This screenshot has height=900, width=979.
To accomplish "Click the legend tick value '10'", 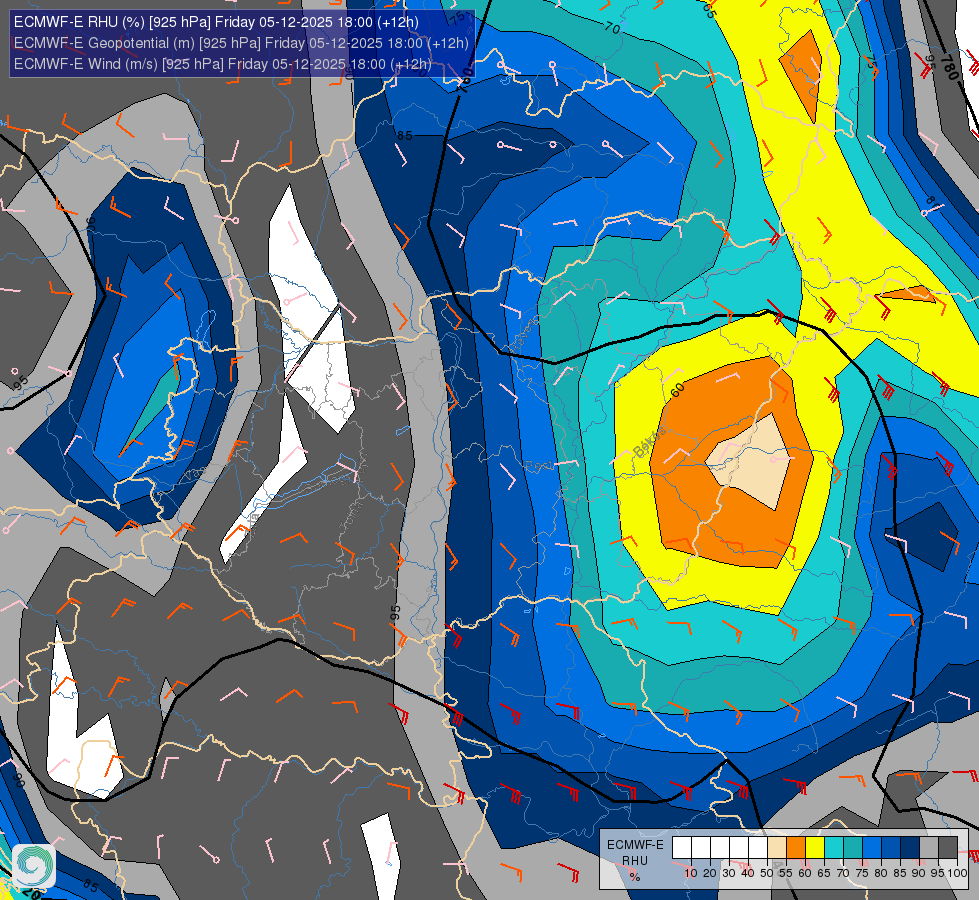I will (691, 873).
